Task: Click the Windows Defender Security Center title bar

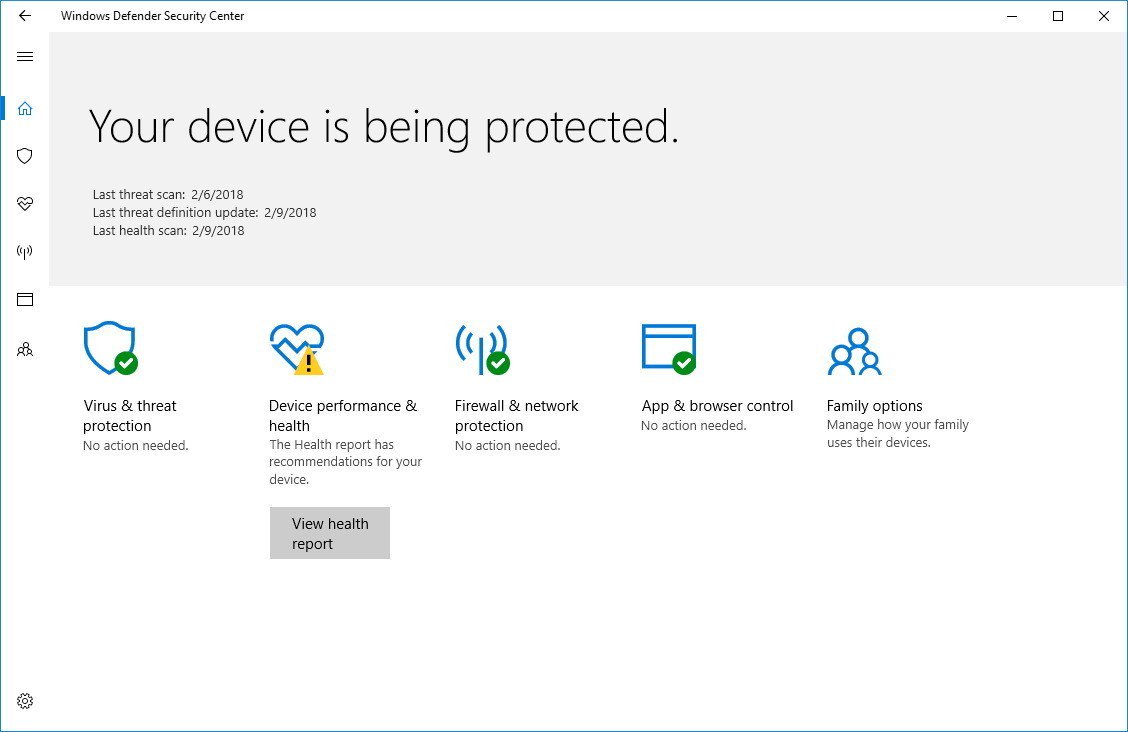Action: [152, 16]
